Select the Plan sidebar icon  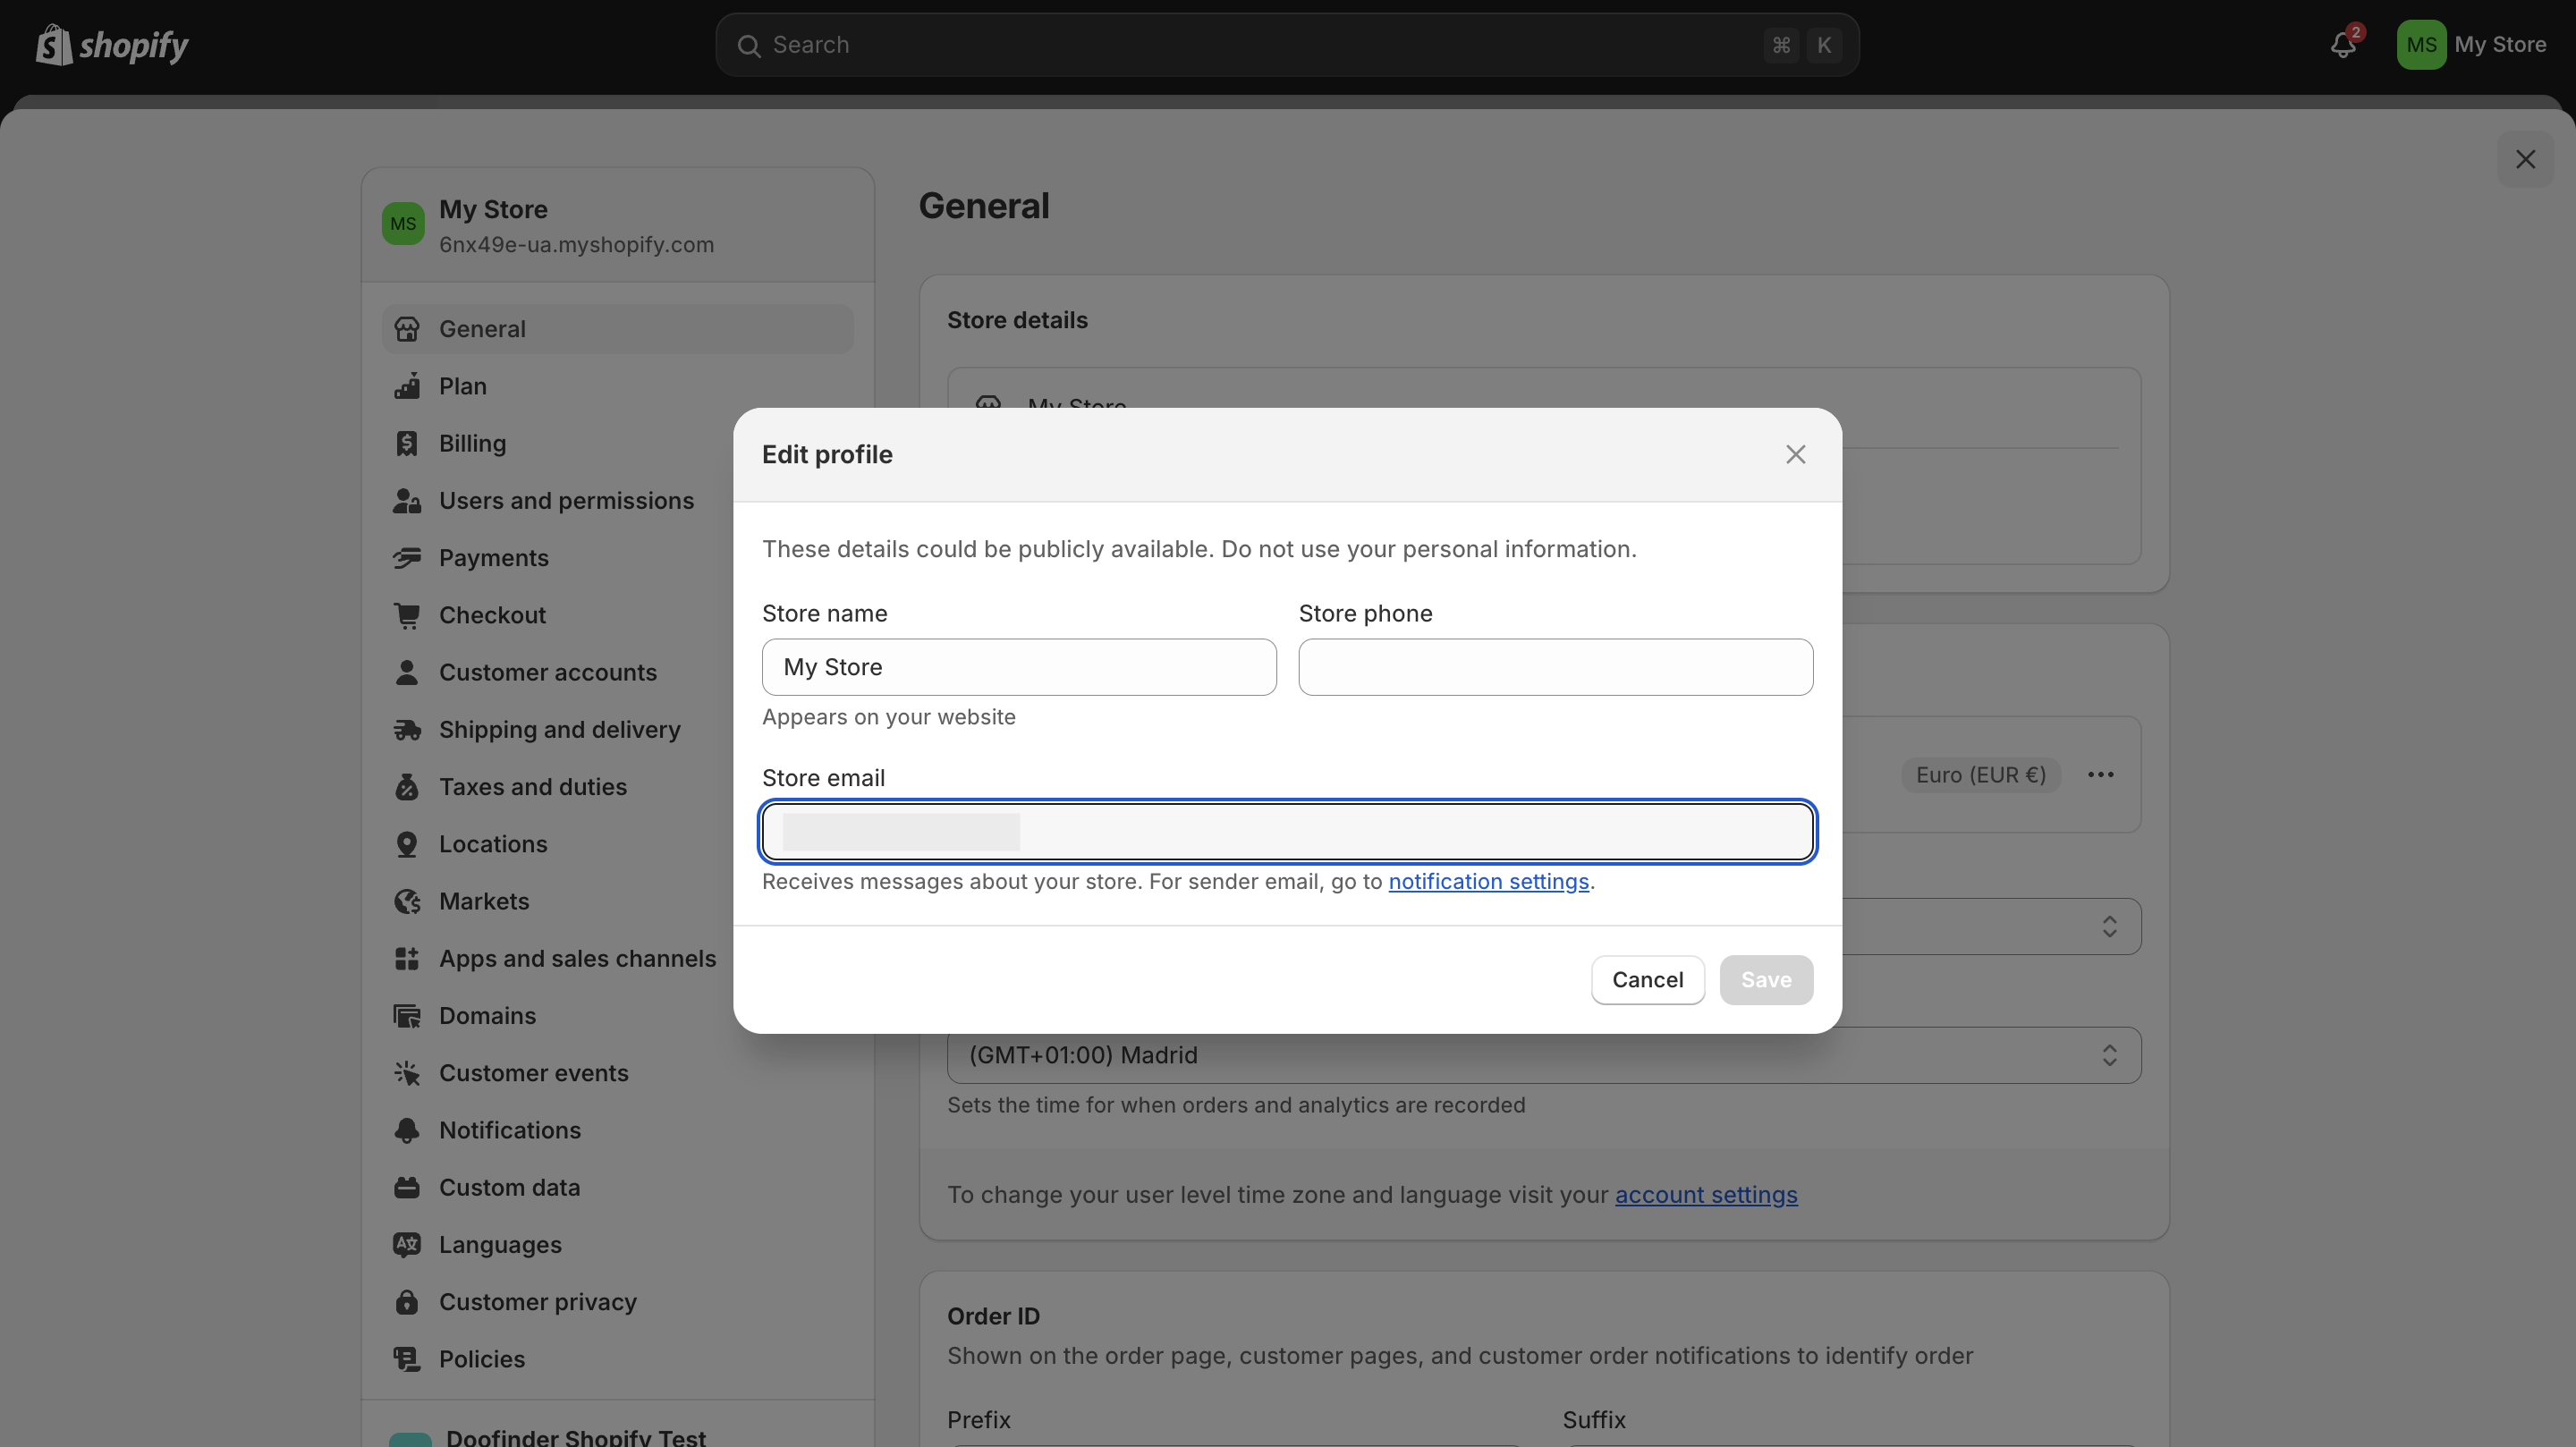coord(409,385)
